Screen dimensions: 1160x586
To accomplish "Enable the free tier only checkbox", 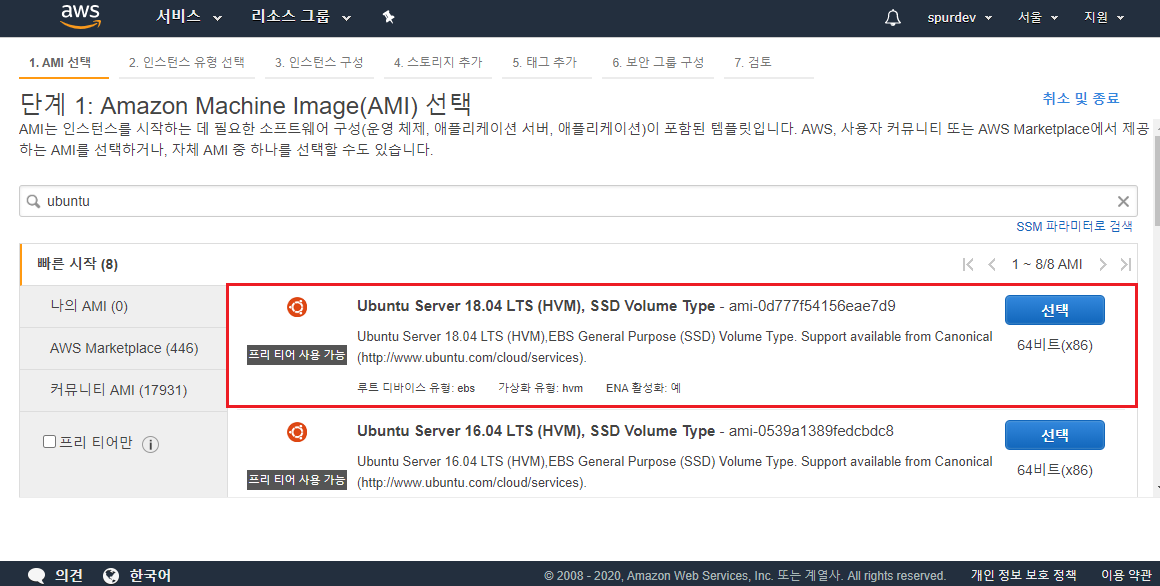I will point(50,442).
